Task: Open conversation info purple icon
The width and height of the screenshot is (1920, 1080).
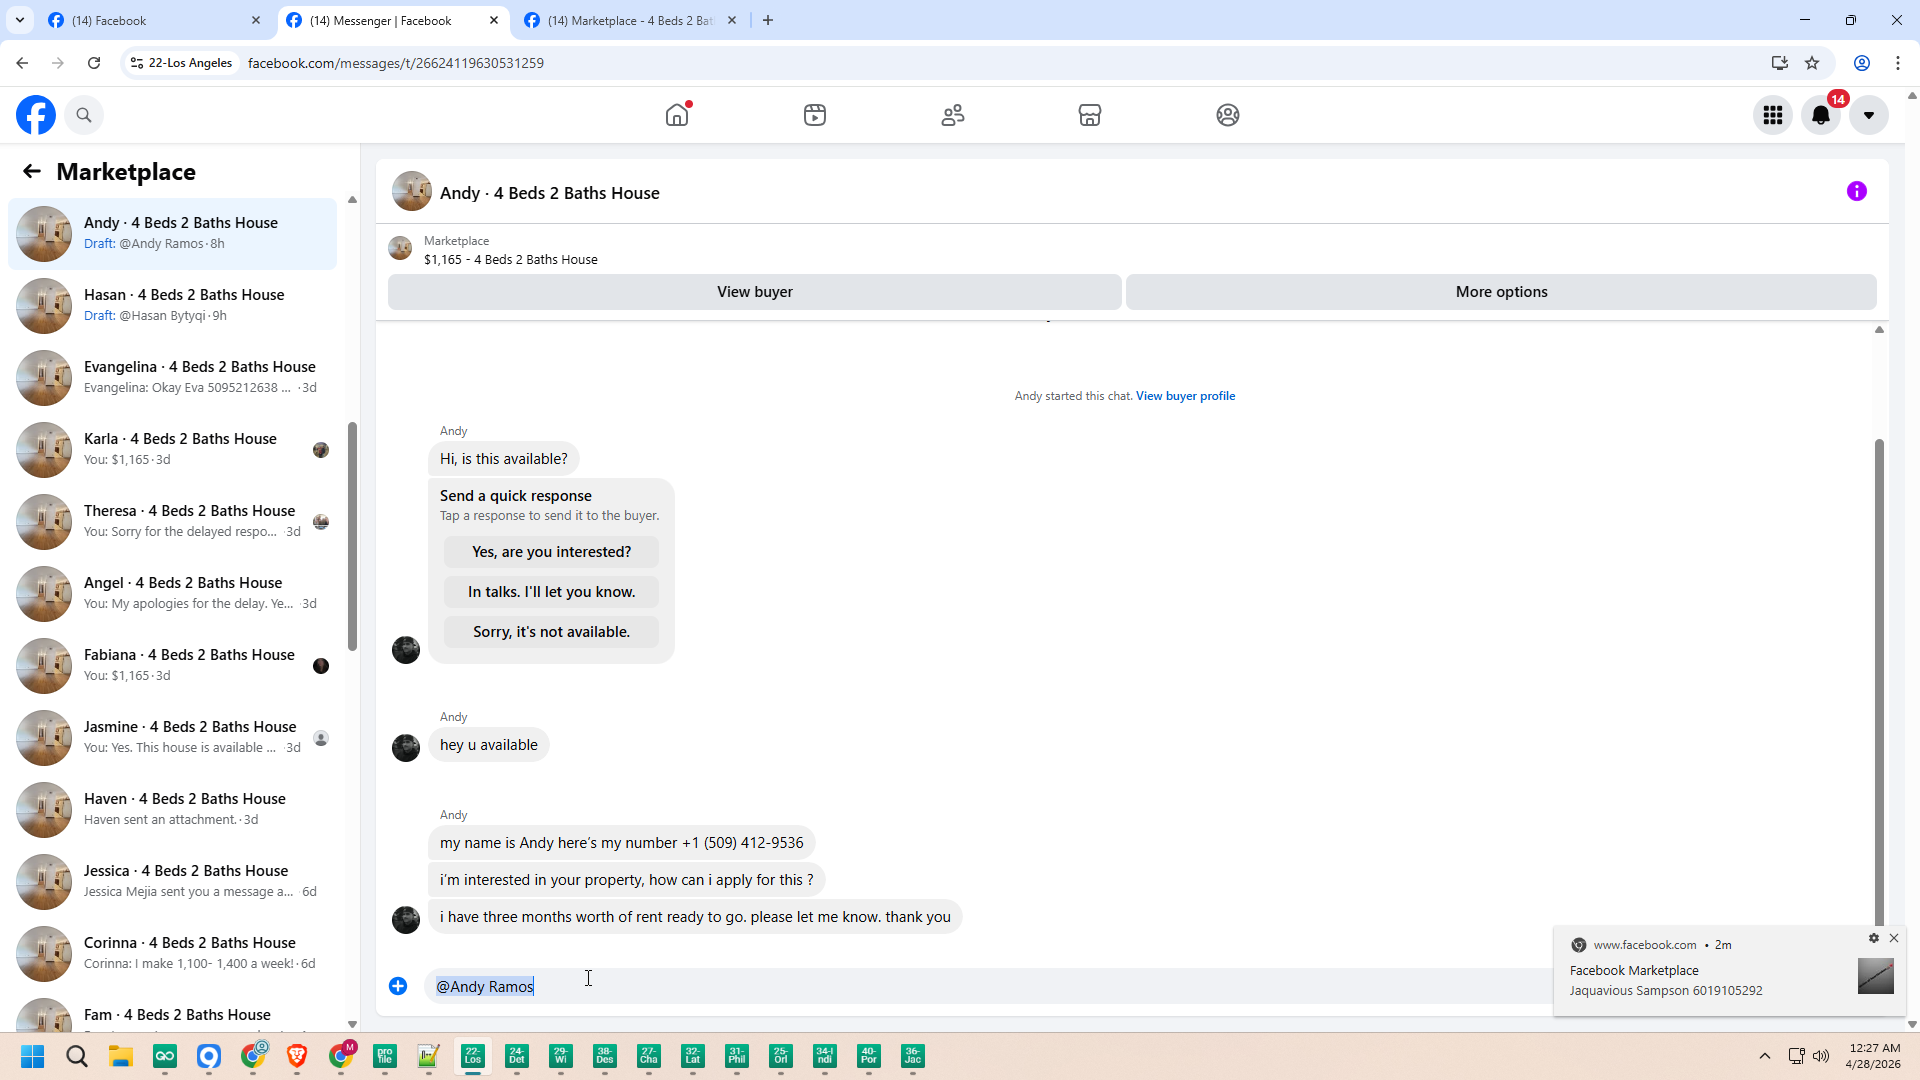Action: (x=1857, y=192)
